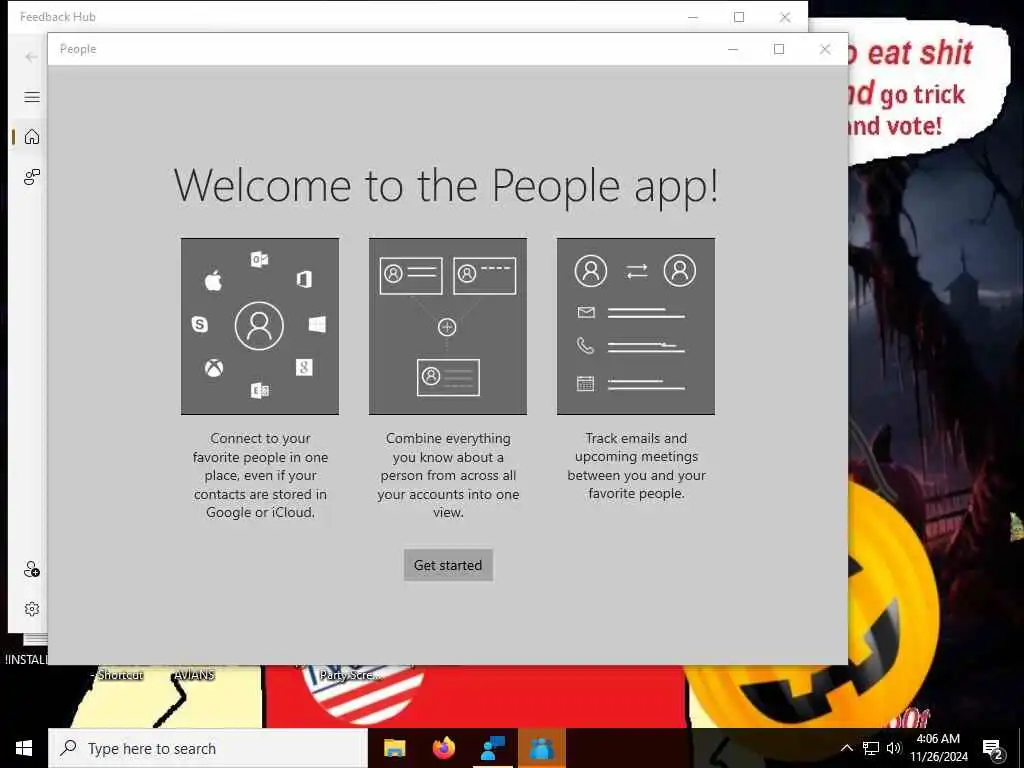
Task: Open Feedback Hub hamburger menu
Action: (31, 97)
